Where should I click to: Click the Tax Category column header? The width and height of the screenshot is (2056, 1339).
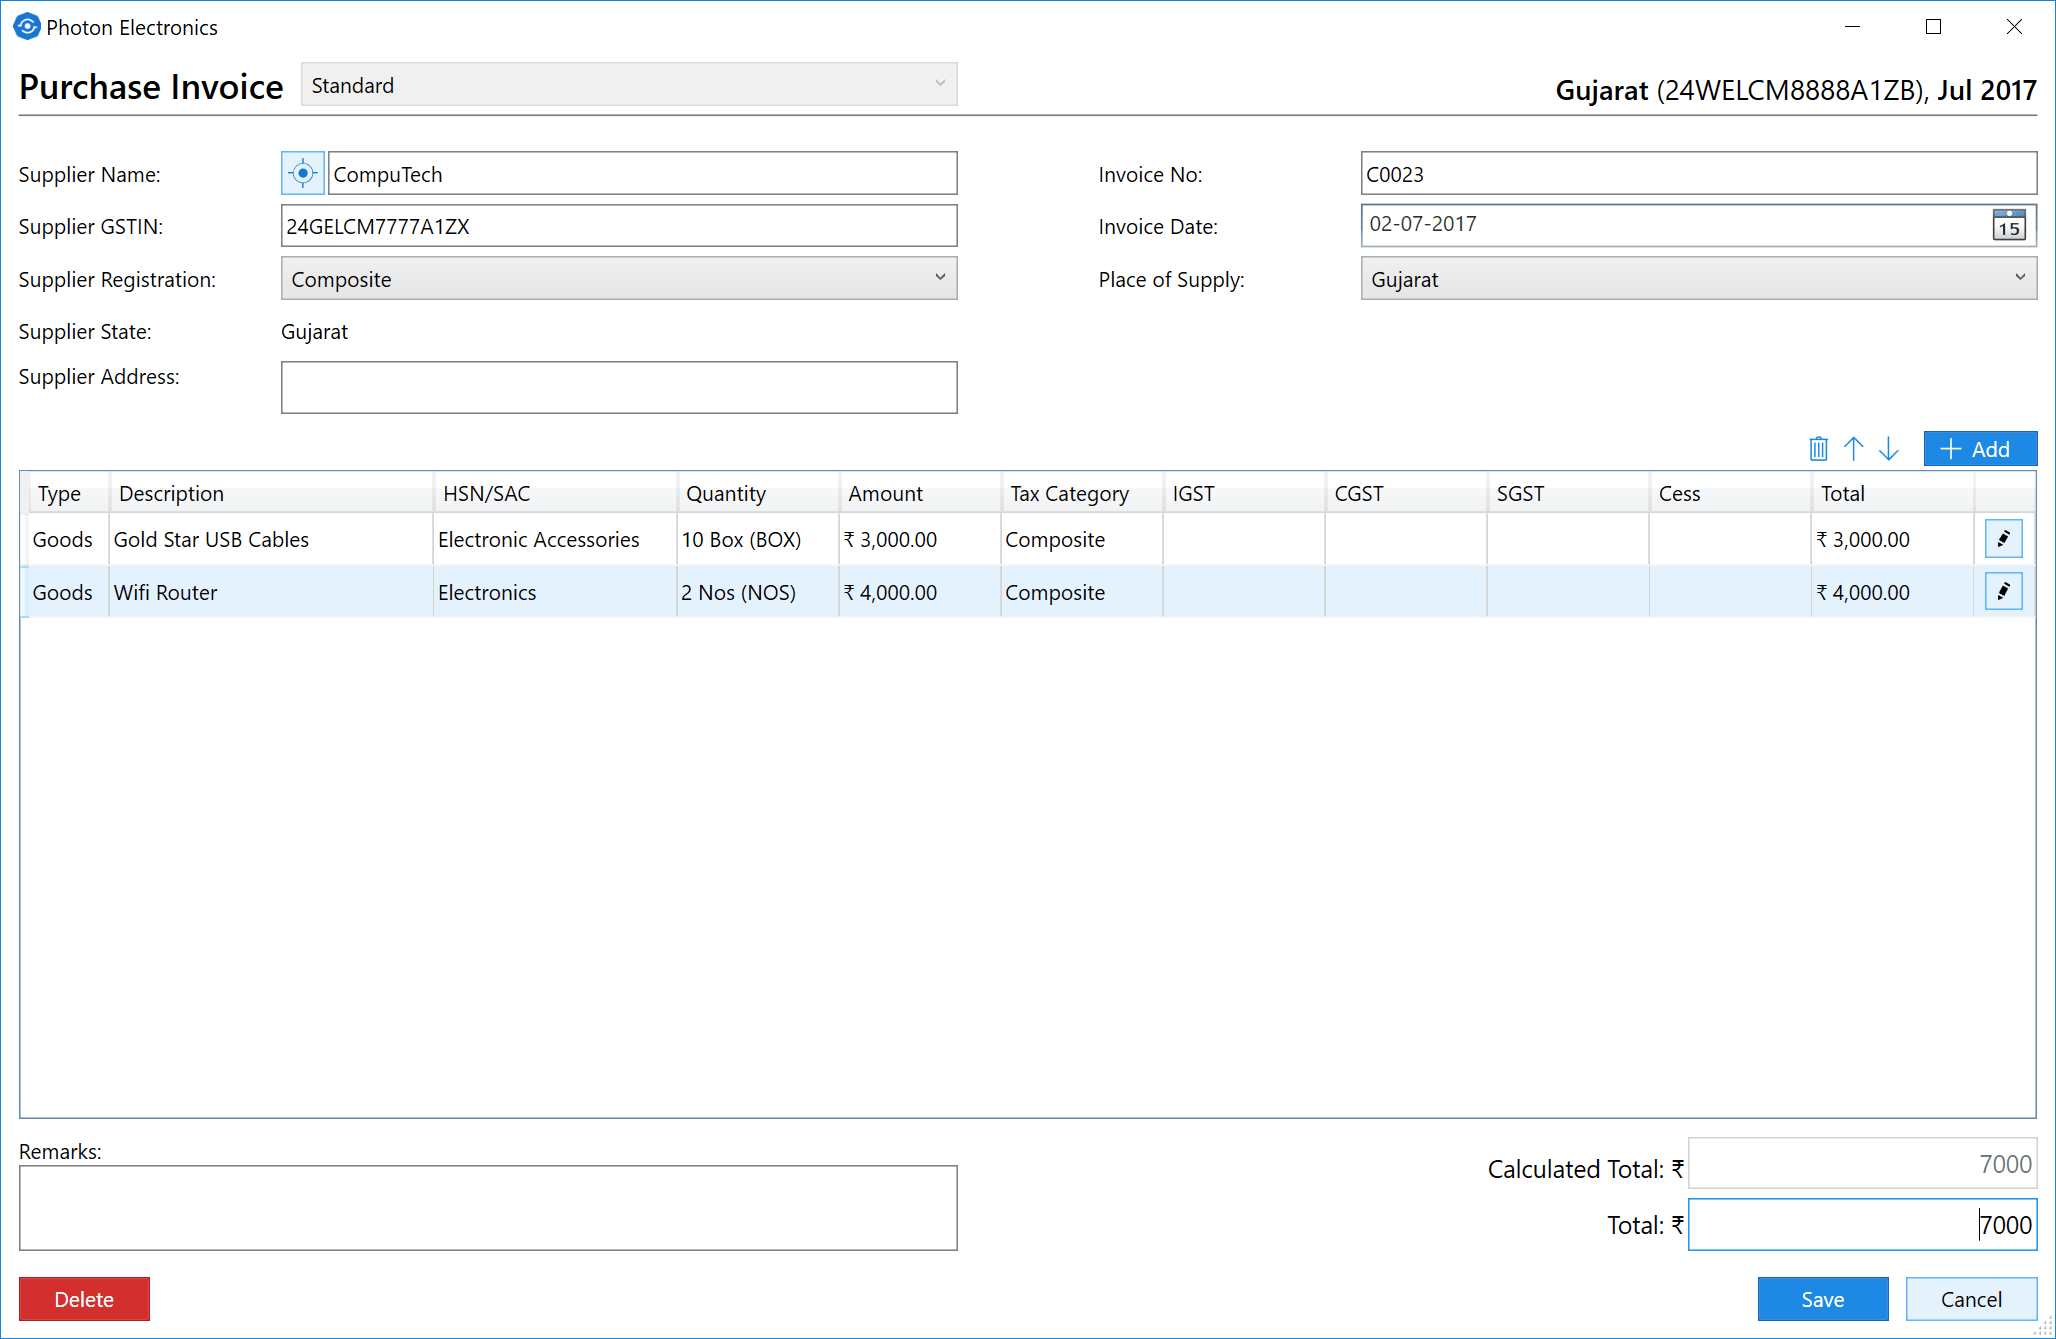[x=1069, y=493]
